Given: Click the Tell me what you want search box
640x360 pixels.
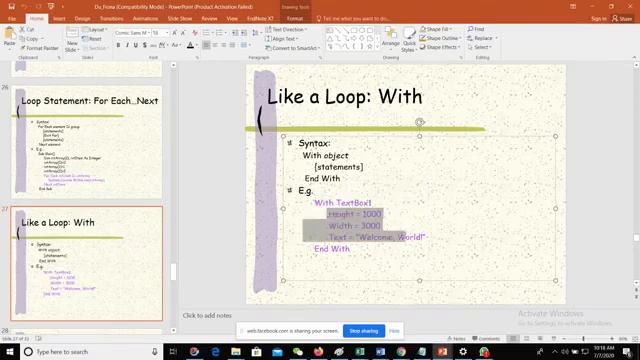Looking at the screenshot, I should click(354, 18).
